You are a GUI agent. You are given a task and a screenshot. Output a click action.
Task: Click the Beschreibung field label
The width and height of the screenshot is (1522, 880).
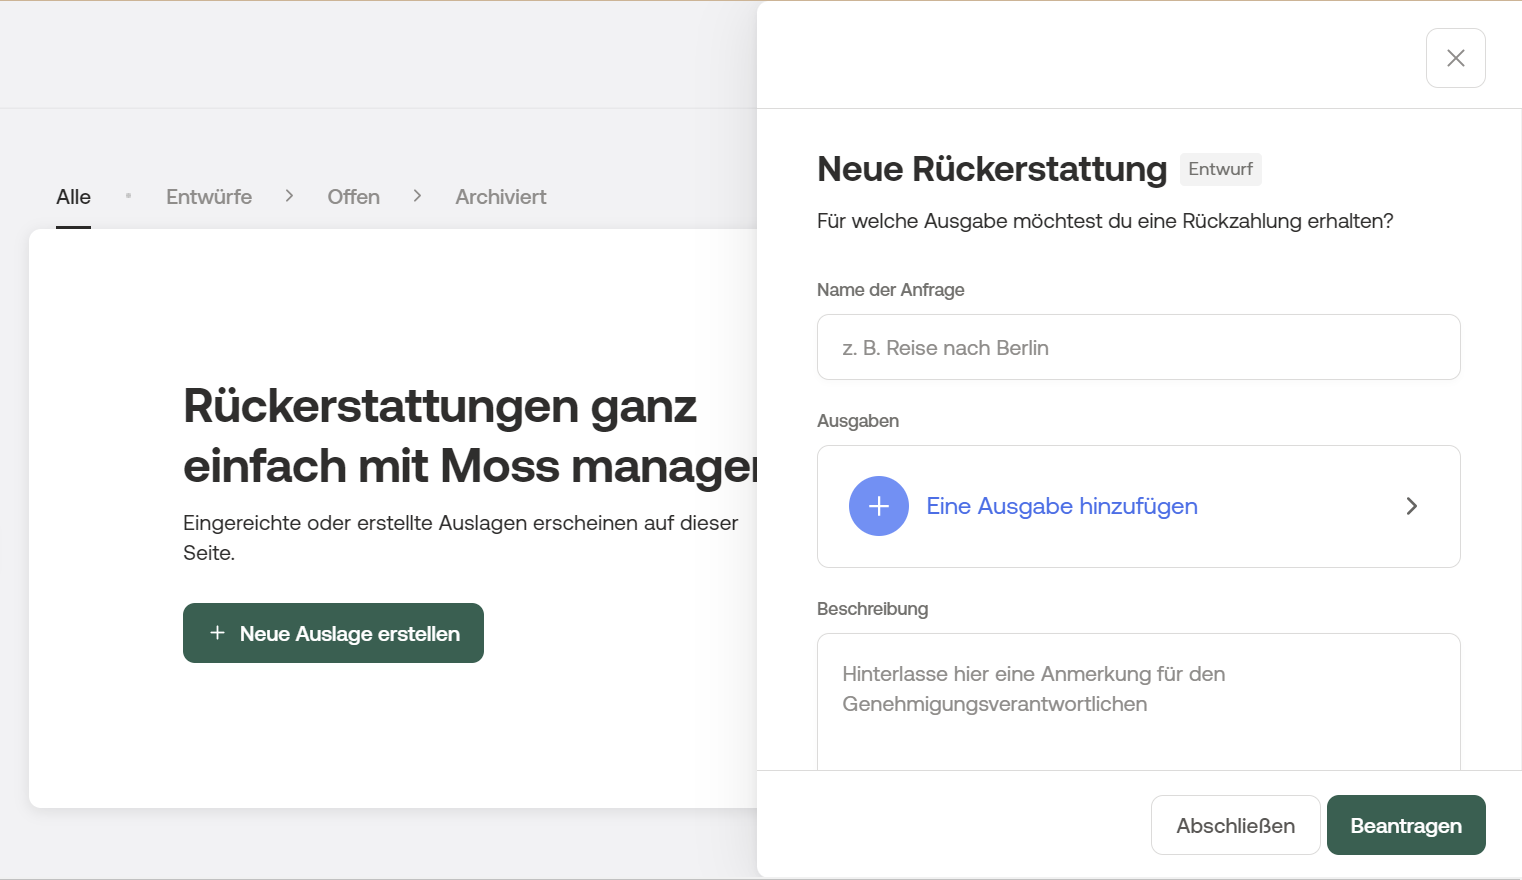click(872, 609)
